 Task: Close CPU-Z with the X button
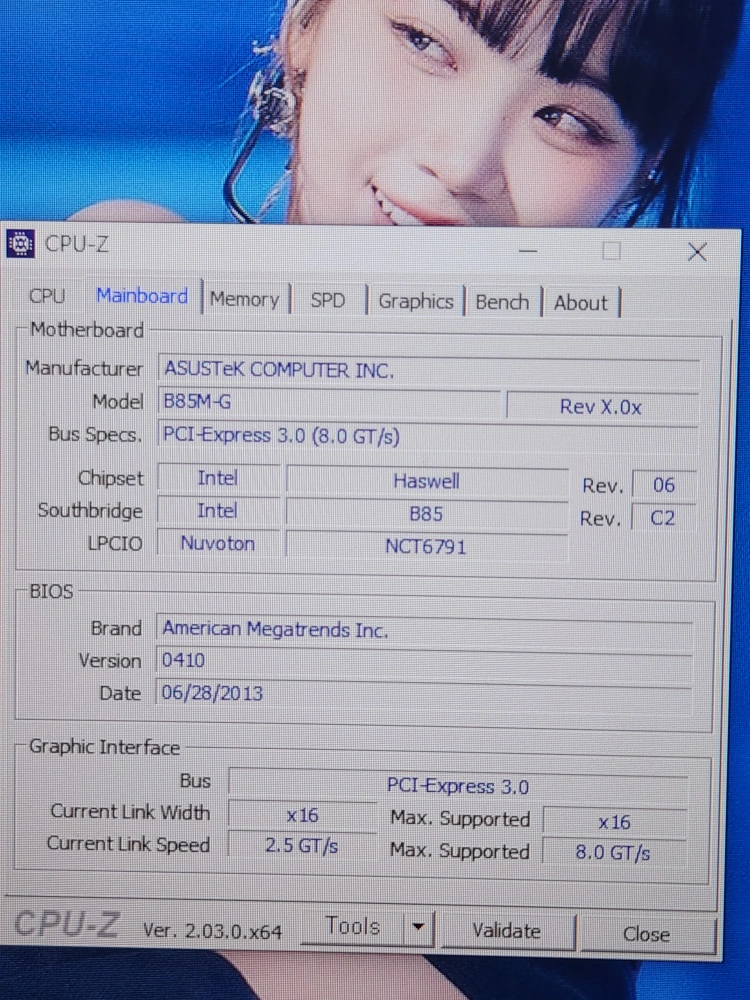coord(697,252)
